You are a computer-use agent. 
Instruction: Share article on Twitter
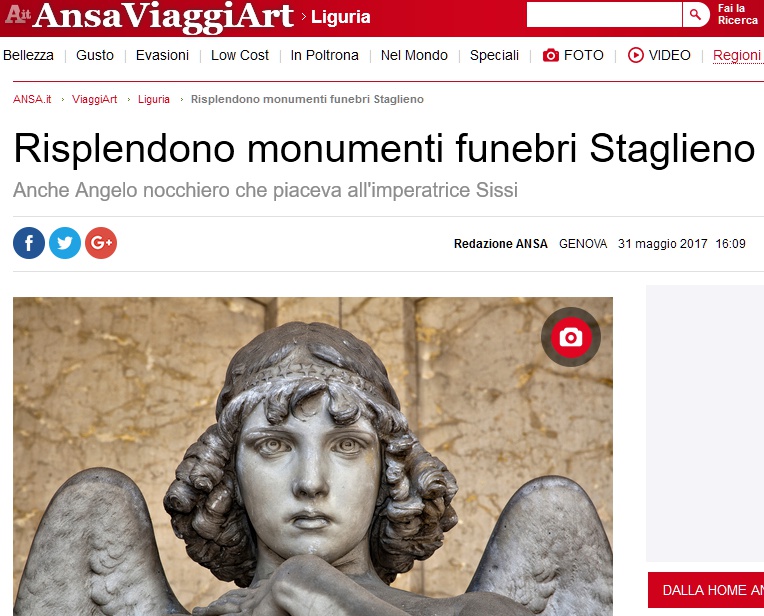tap(65, 243)
